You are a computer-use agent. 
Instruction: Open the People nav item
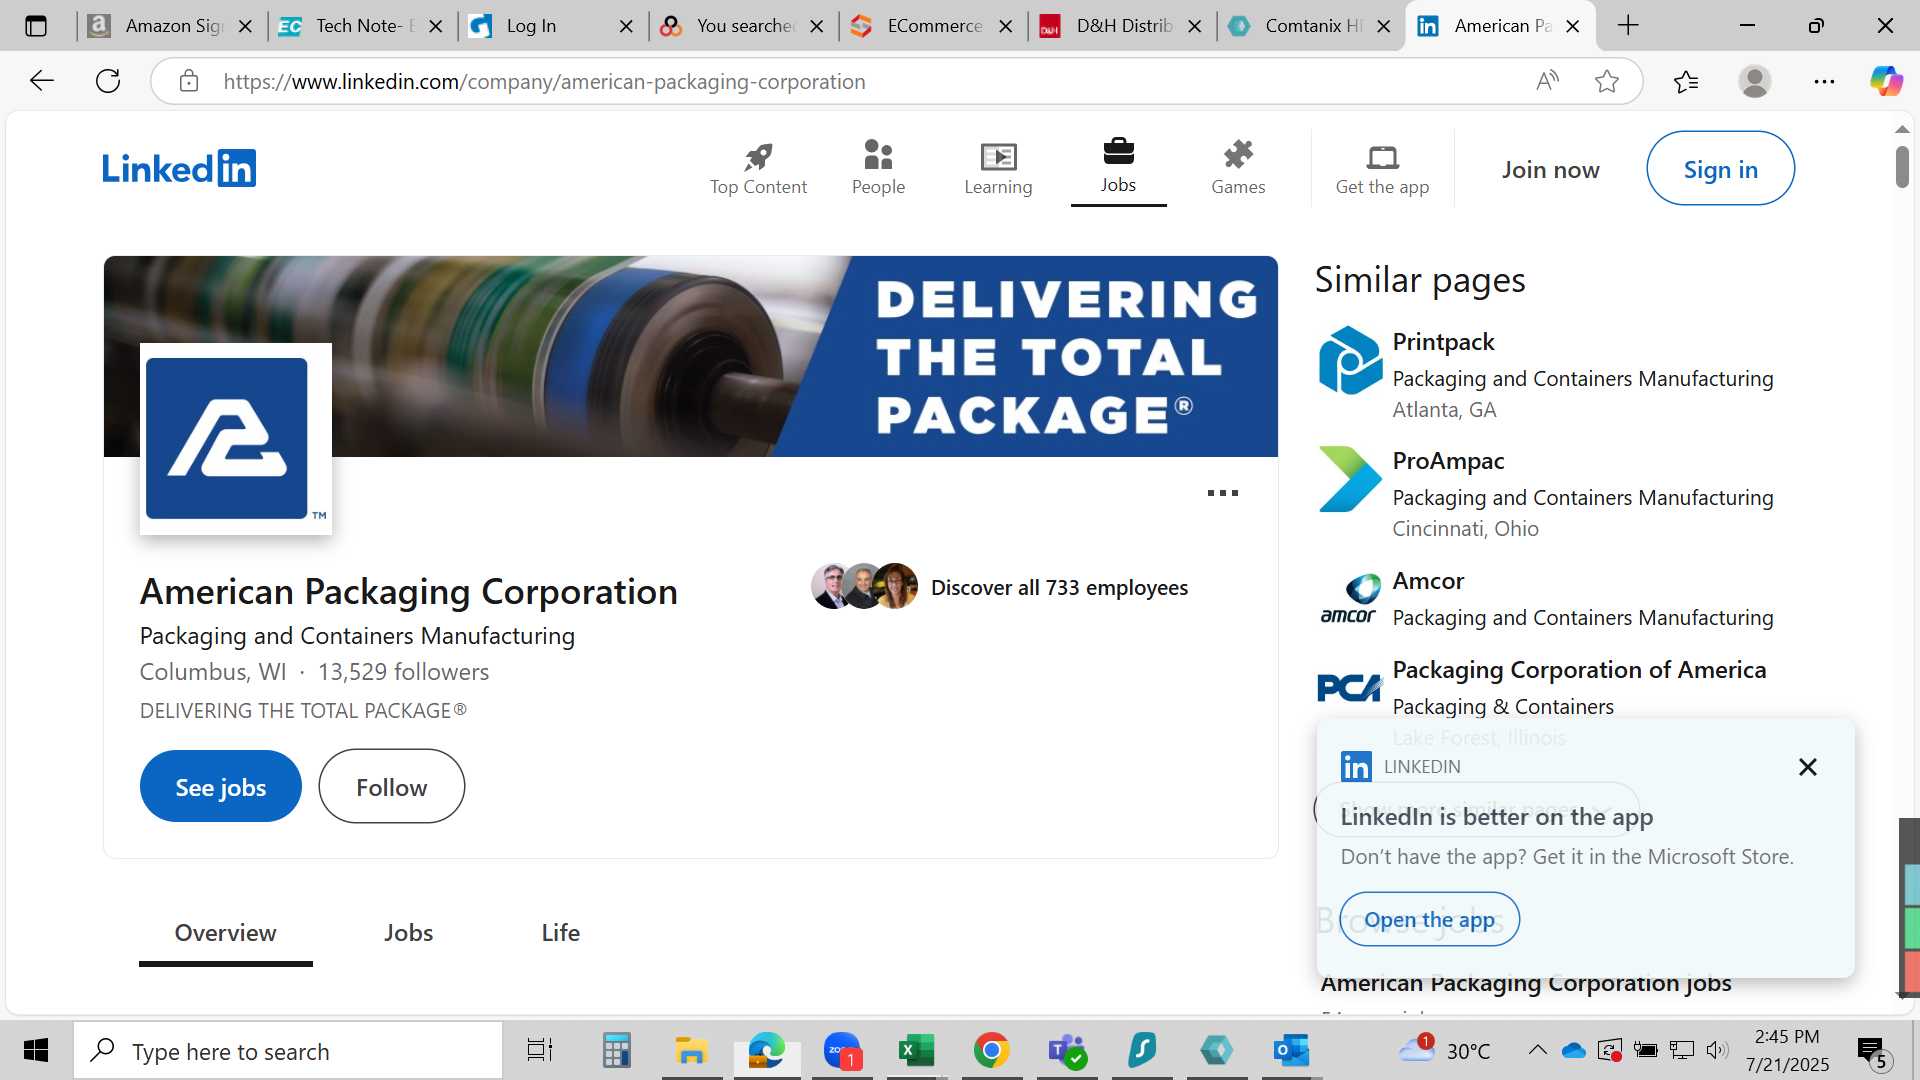tap(878, 168)
